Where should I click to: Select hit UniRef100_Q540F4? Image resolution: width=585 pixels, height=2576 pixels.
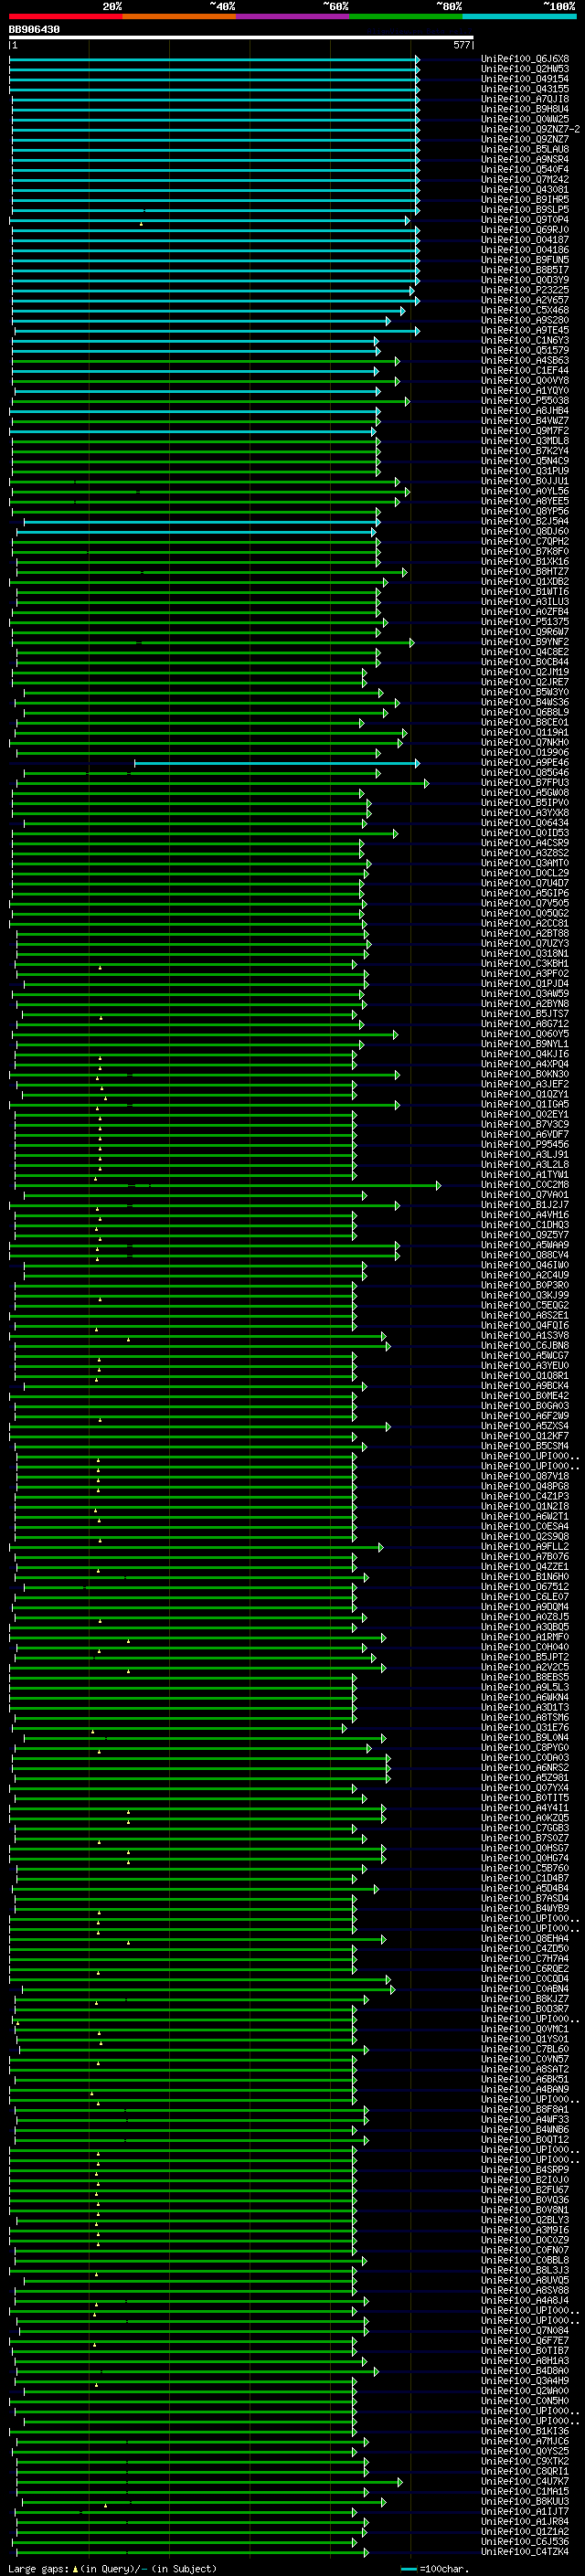coord(525,169)
